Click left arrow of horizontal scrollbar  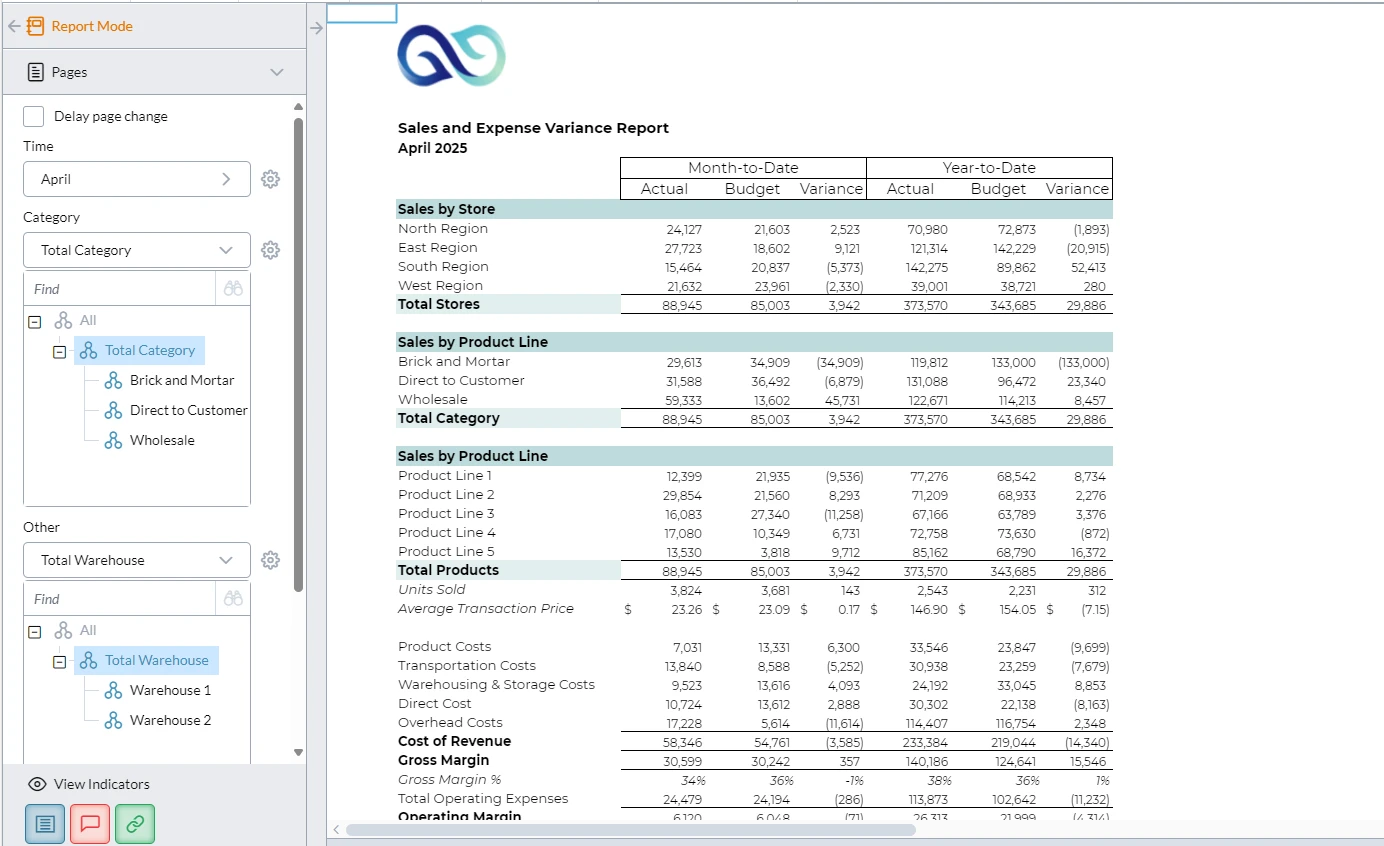click(x=336, y=829)
